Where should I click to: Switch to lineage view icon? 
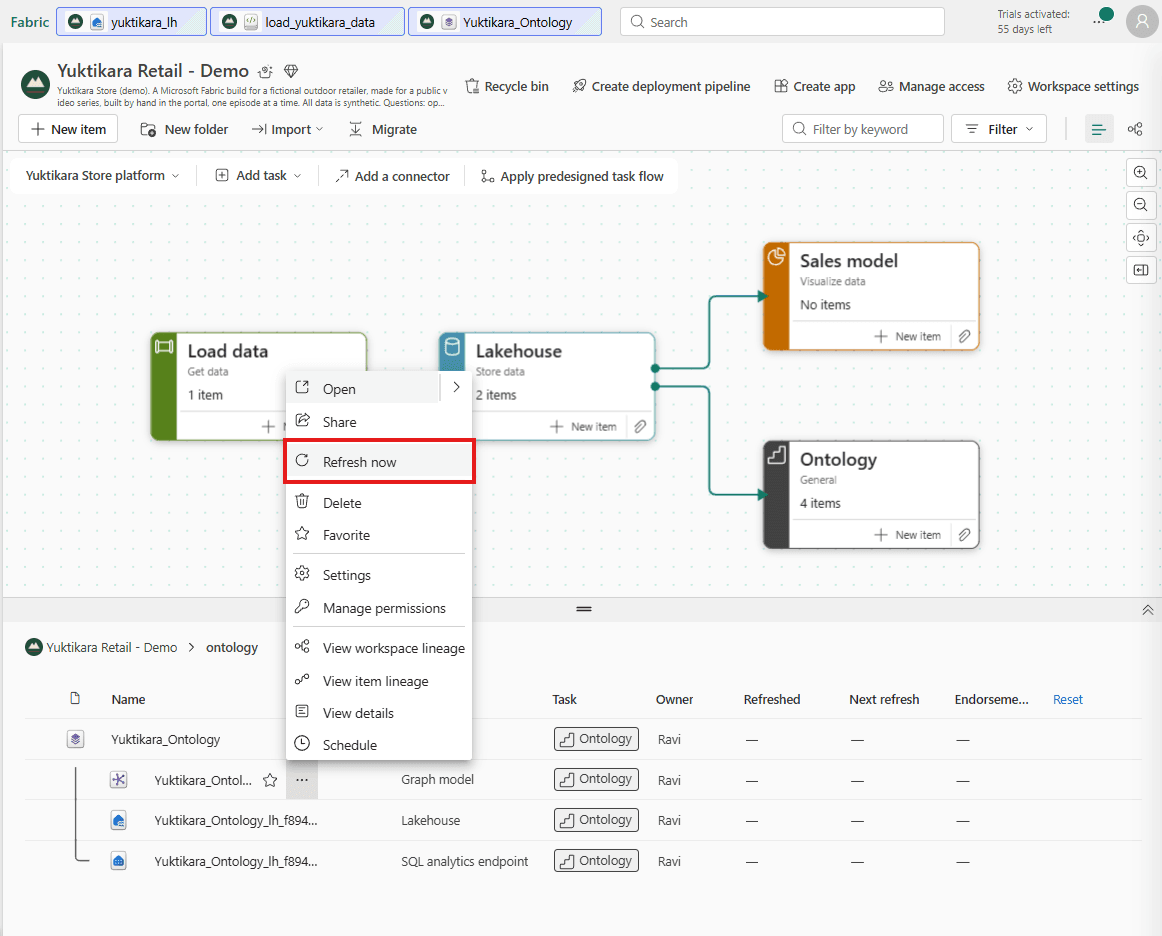1135,130
